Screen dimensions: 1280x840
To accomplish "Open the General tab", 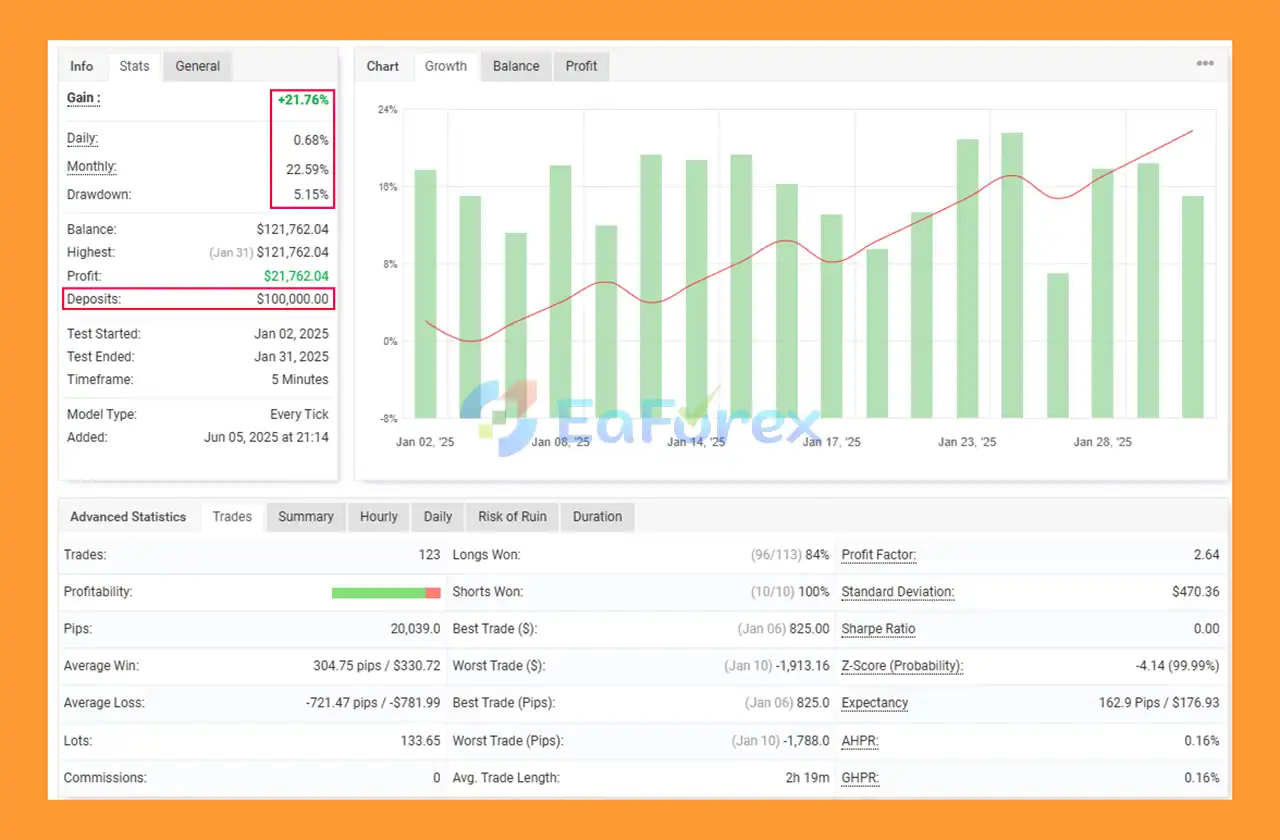I will pyautogui.click(x=197, y=66).
